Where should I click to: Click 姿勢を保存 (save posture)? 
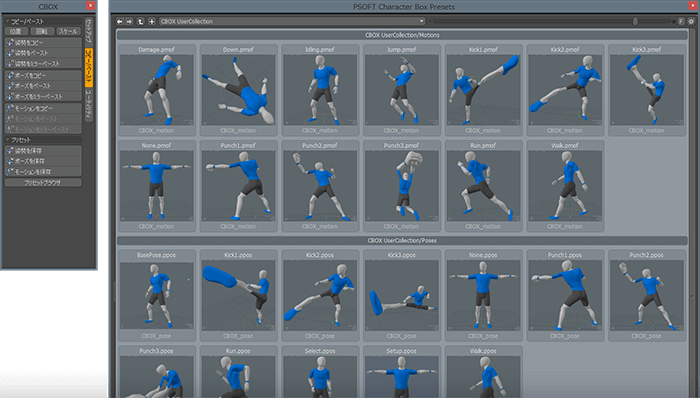pyautogui.click(x=43, y=150)
